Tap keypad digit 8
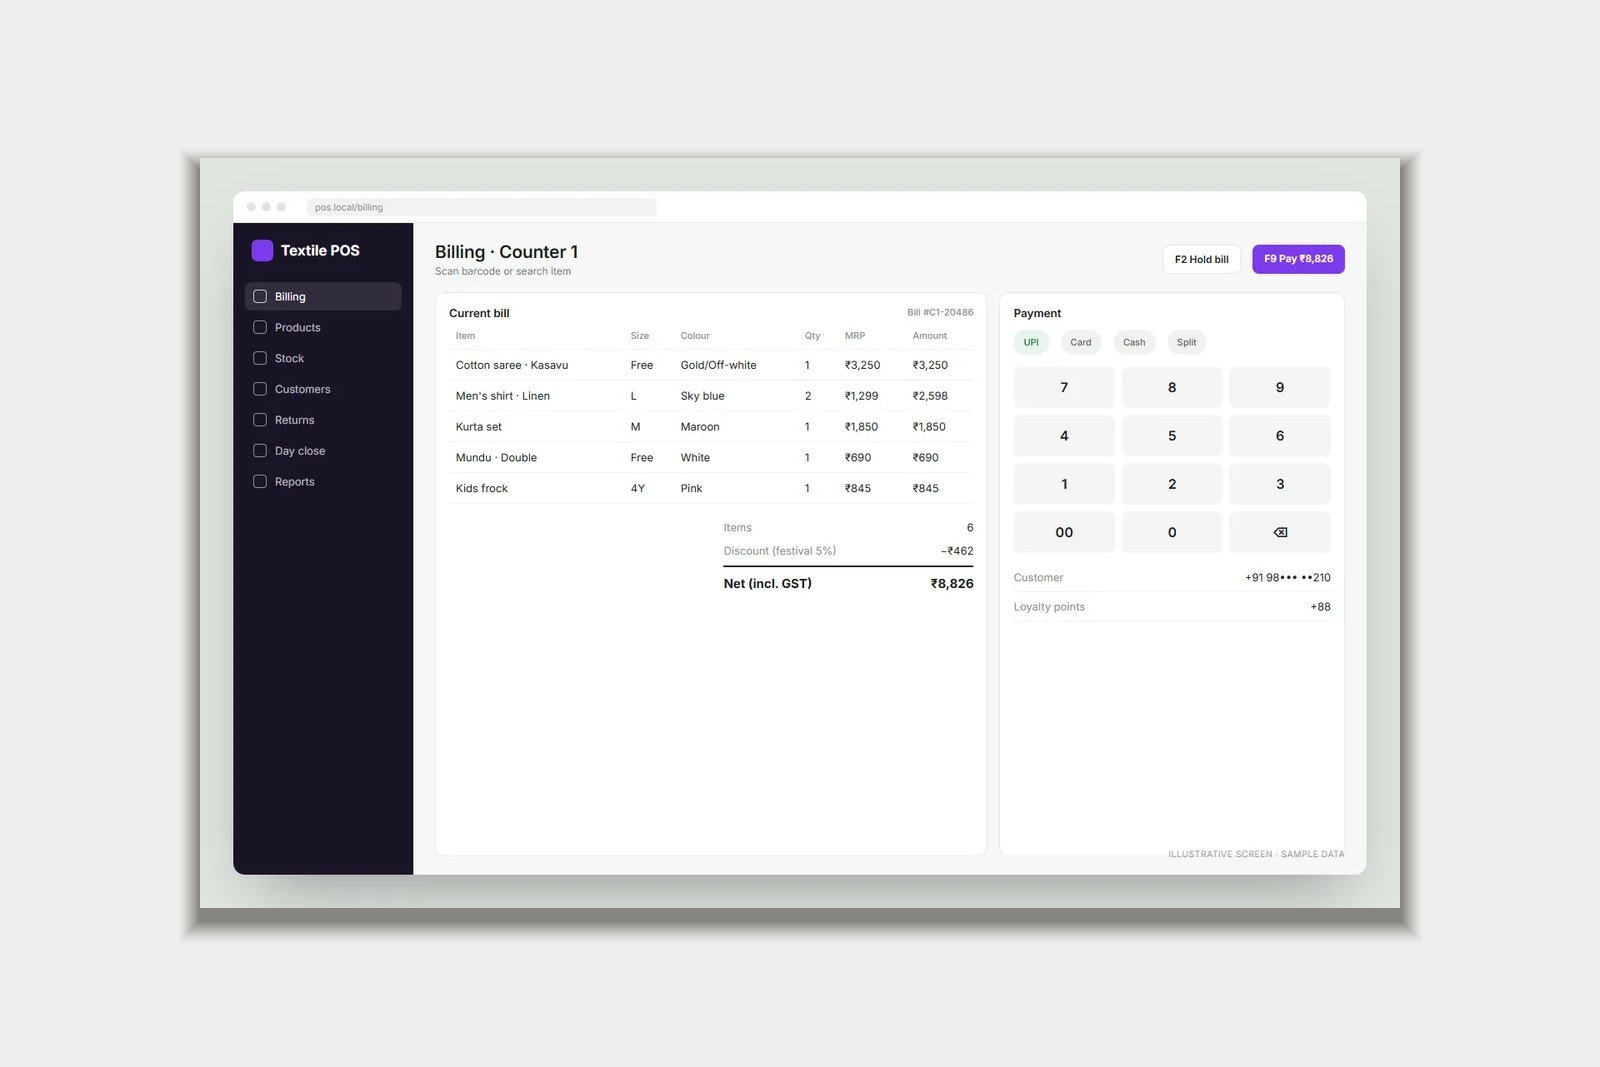This screenshot has height=1067, width=1600. point(1172,387)
